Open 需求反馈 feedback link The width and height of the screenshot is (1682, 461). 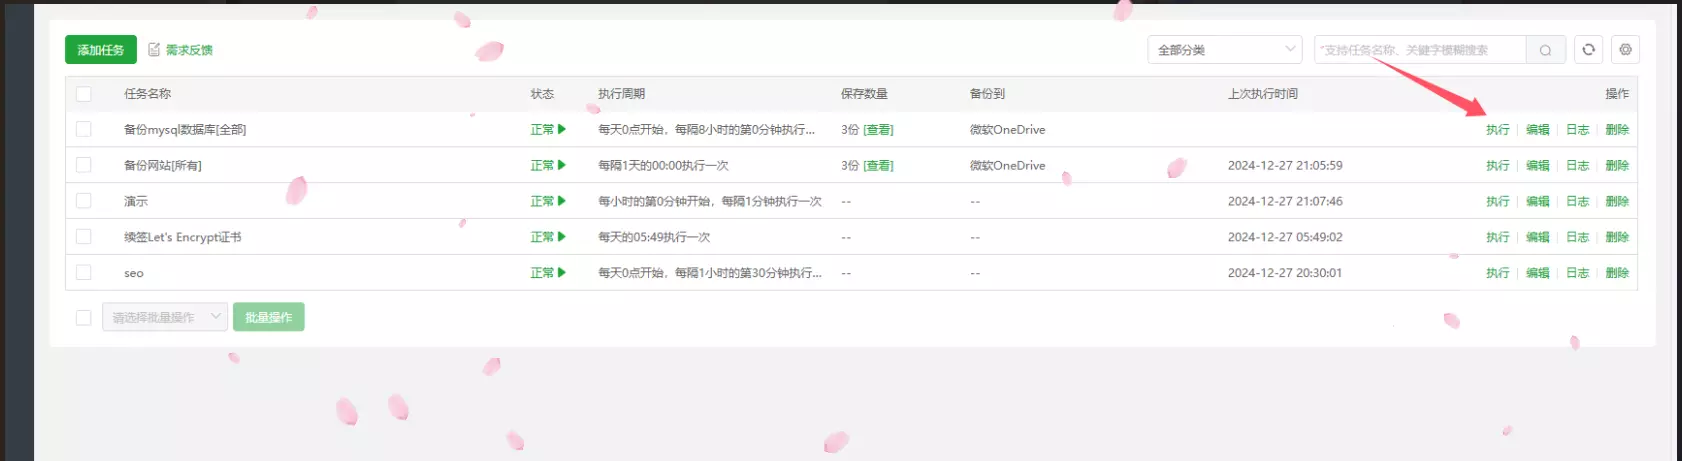point(181,50)
